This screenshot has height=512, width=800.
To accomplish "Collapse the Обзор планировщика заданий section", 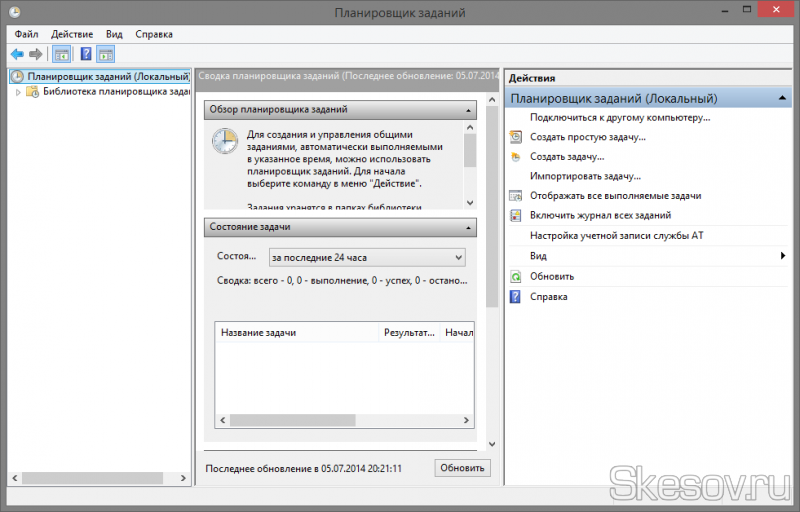I will click(468, 110).
